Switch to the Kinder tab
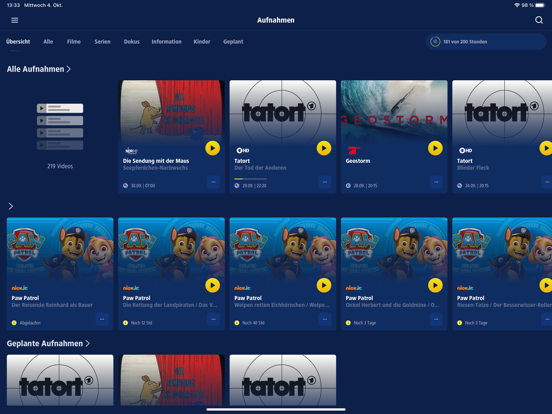Screen dimensions: 552x414 pos(202,42)
